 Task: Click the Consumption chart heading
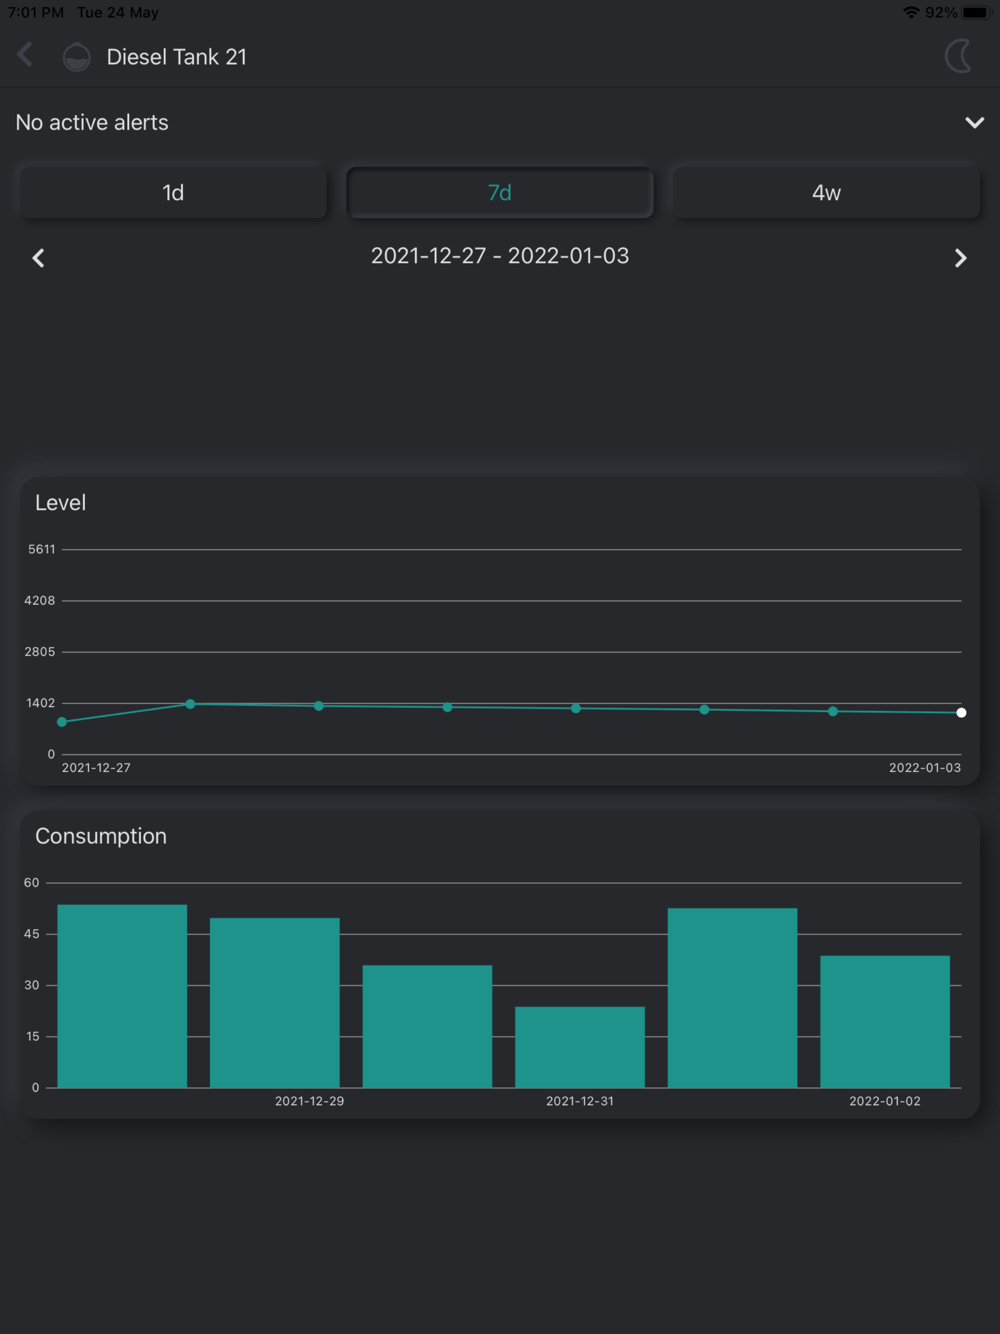(101, 836)
